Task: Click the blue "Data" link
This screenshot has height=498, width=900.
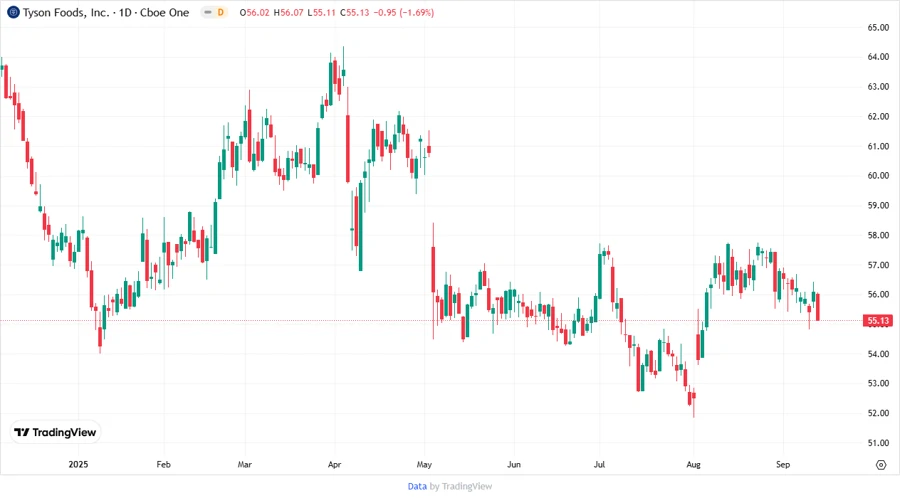Action: (x=417, y=486)
